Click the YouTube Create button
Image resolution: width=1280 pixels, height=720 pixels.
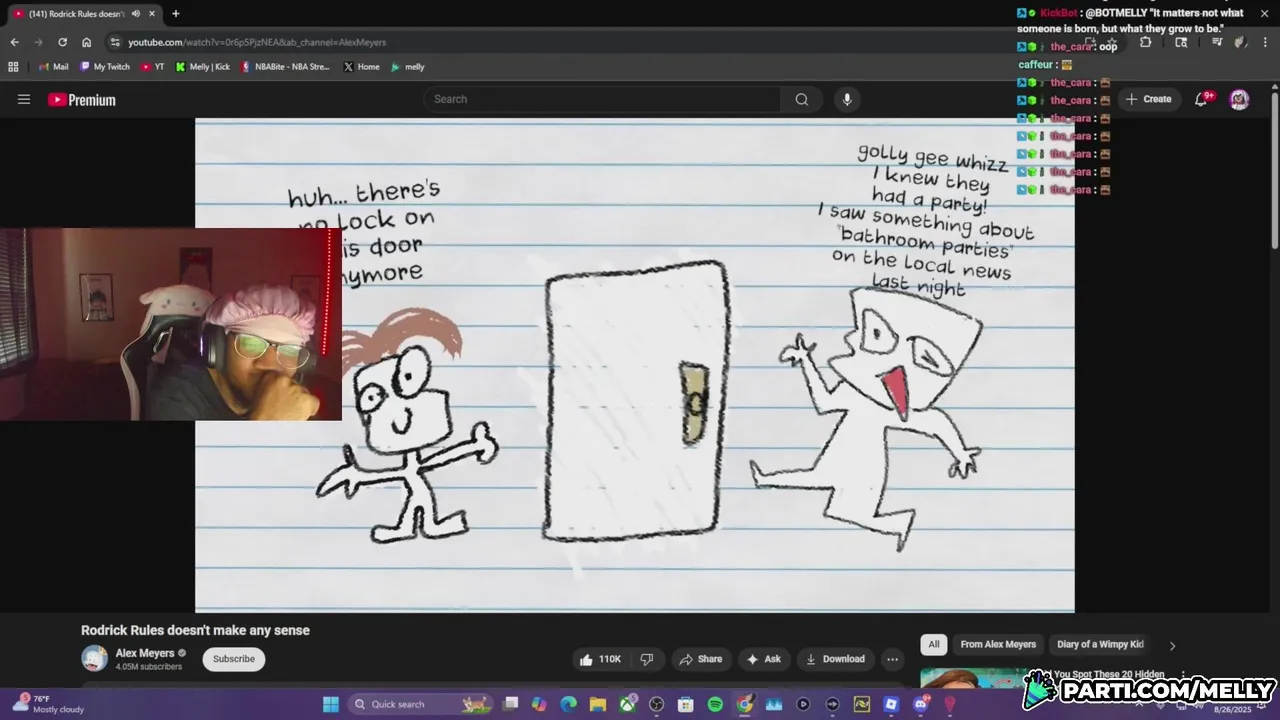[1148, 99]
